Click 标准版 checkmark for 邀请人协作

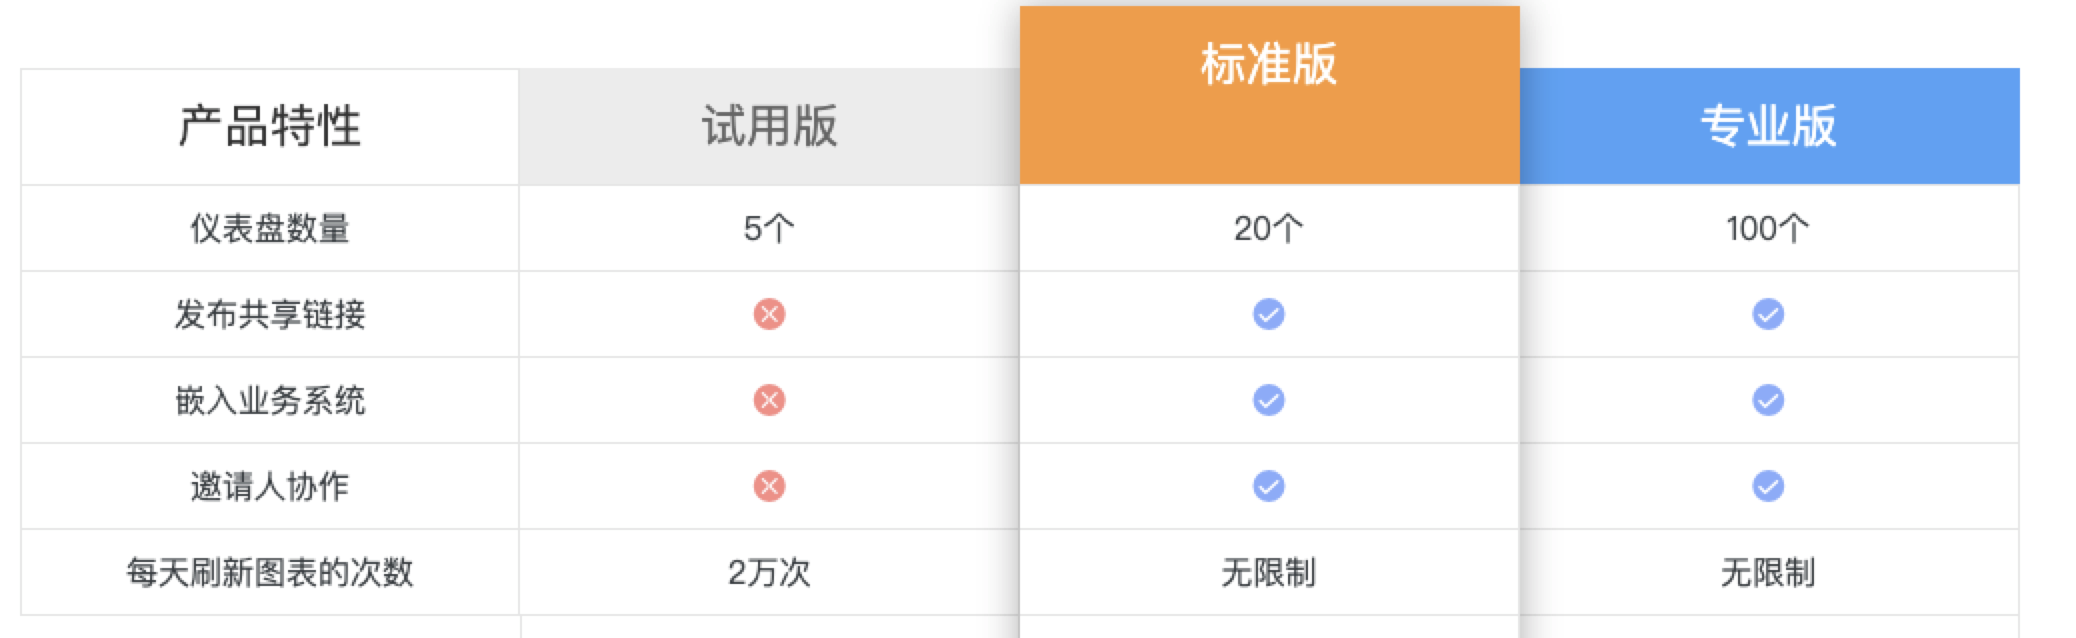point(1268,486)
